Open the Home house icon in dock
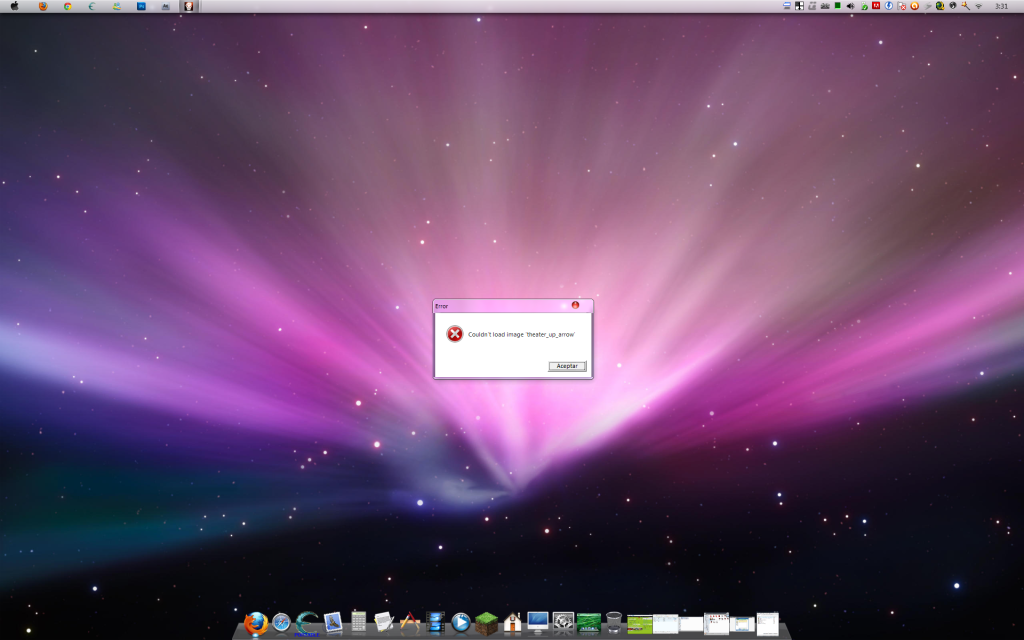The height and width of the screenshot is (640, 1024). pyautogui.click(x=512, y=623)
